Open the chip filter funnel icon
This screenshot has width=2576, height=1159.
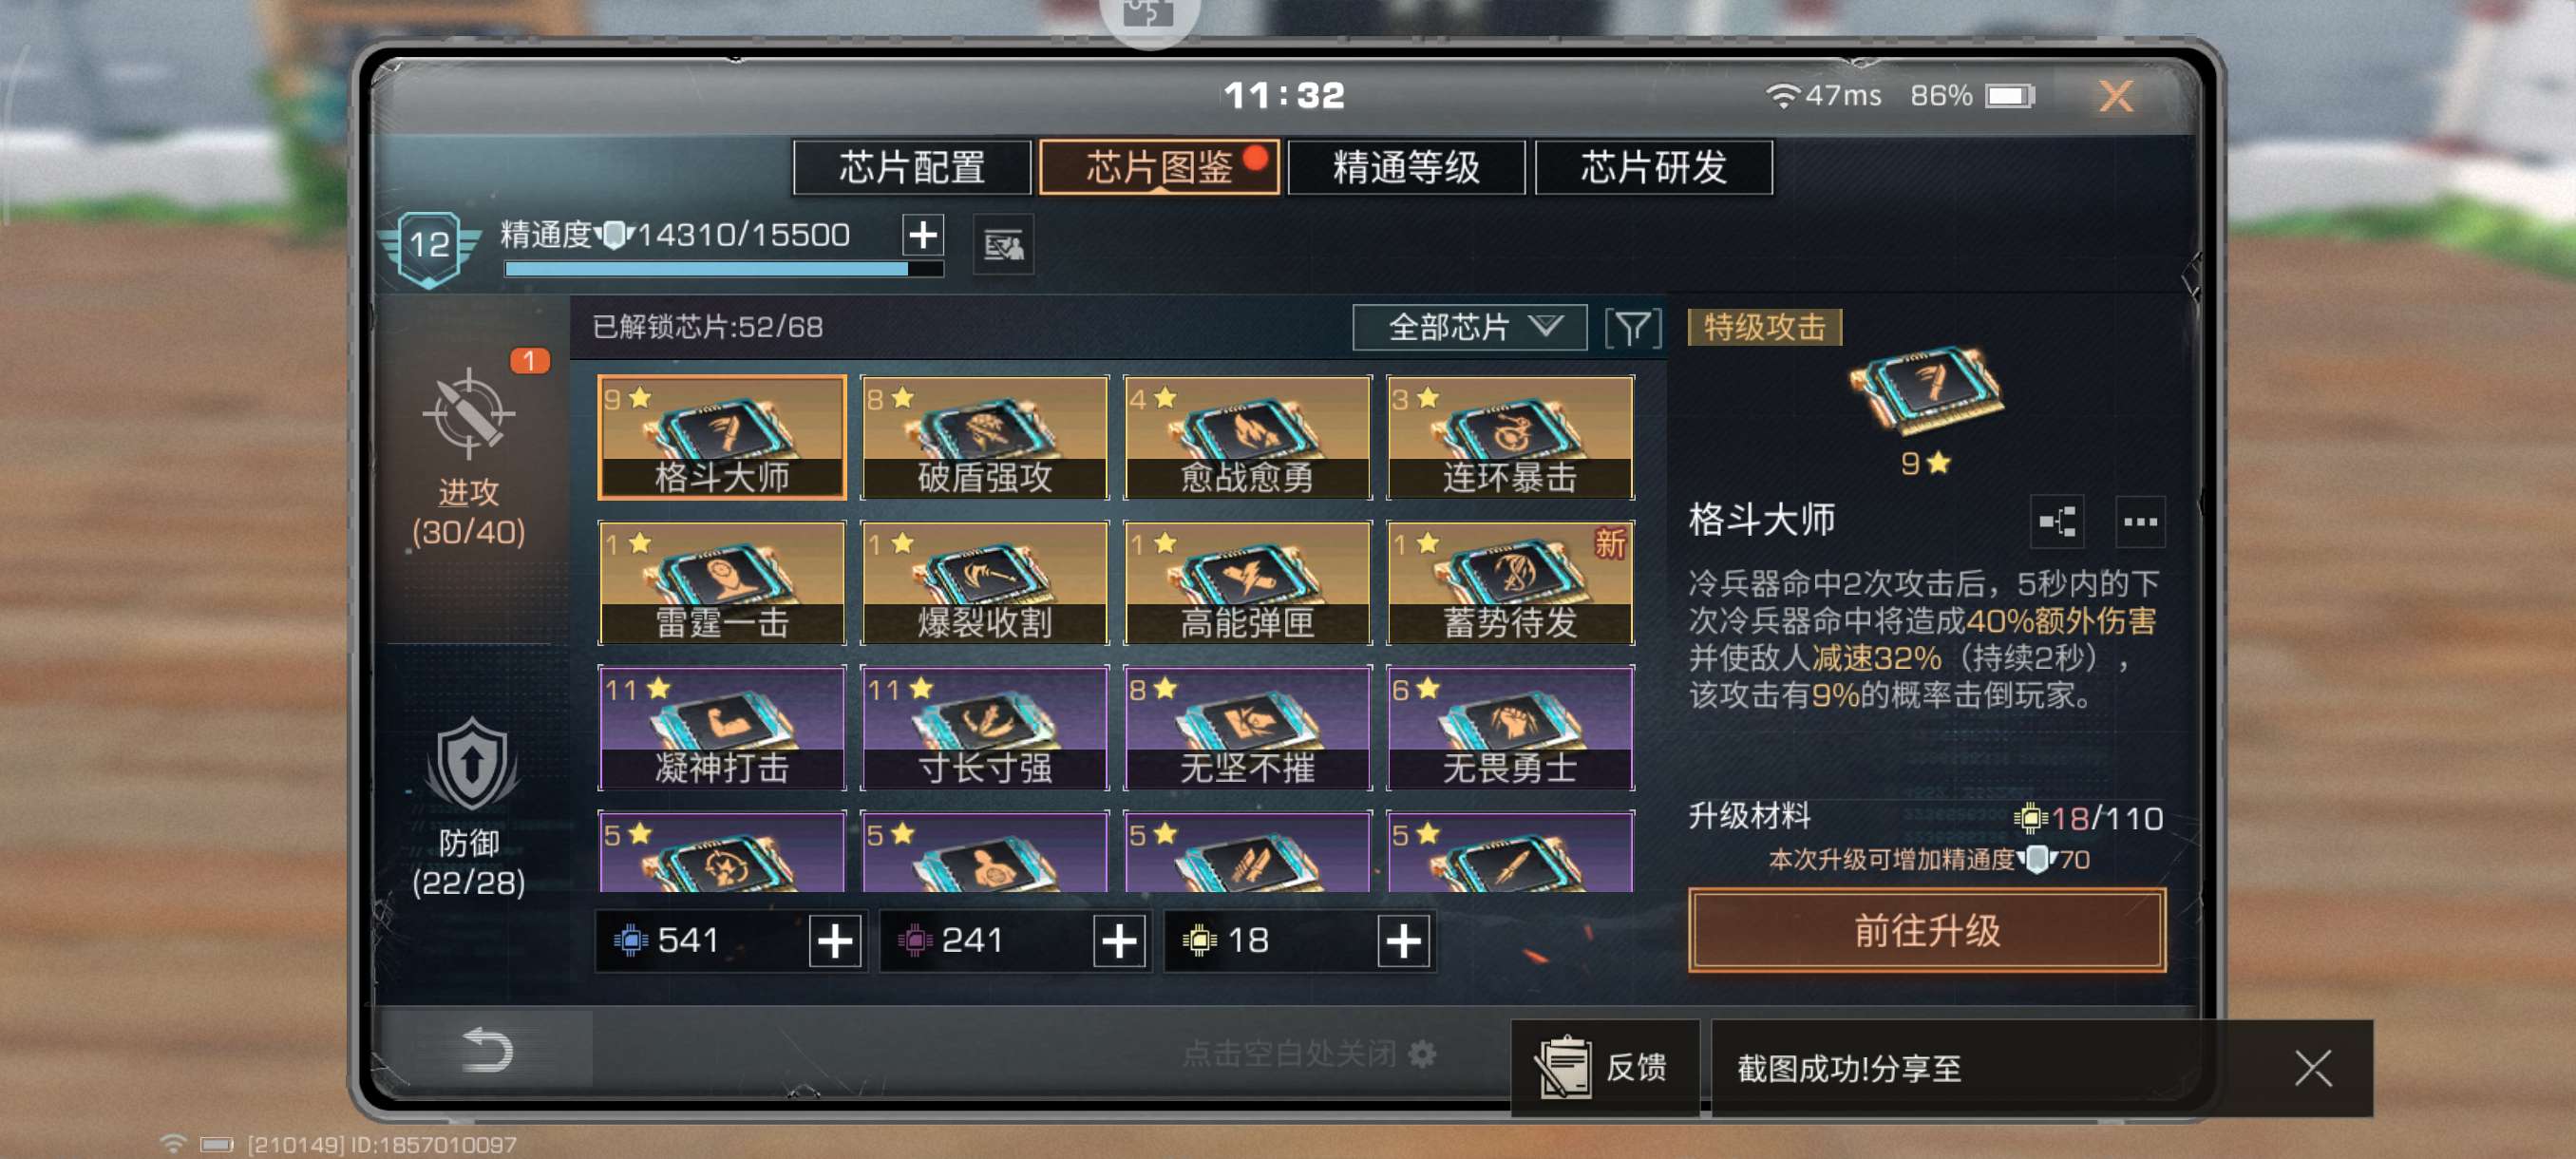coord(1632,328)
